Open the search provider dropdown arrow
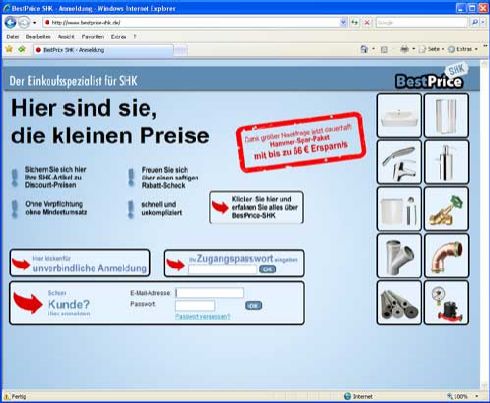Image resolution: width=490 pixels, height=403 pixels. [x=483, y=23]
